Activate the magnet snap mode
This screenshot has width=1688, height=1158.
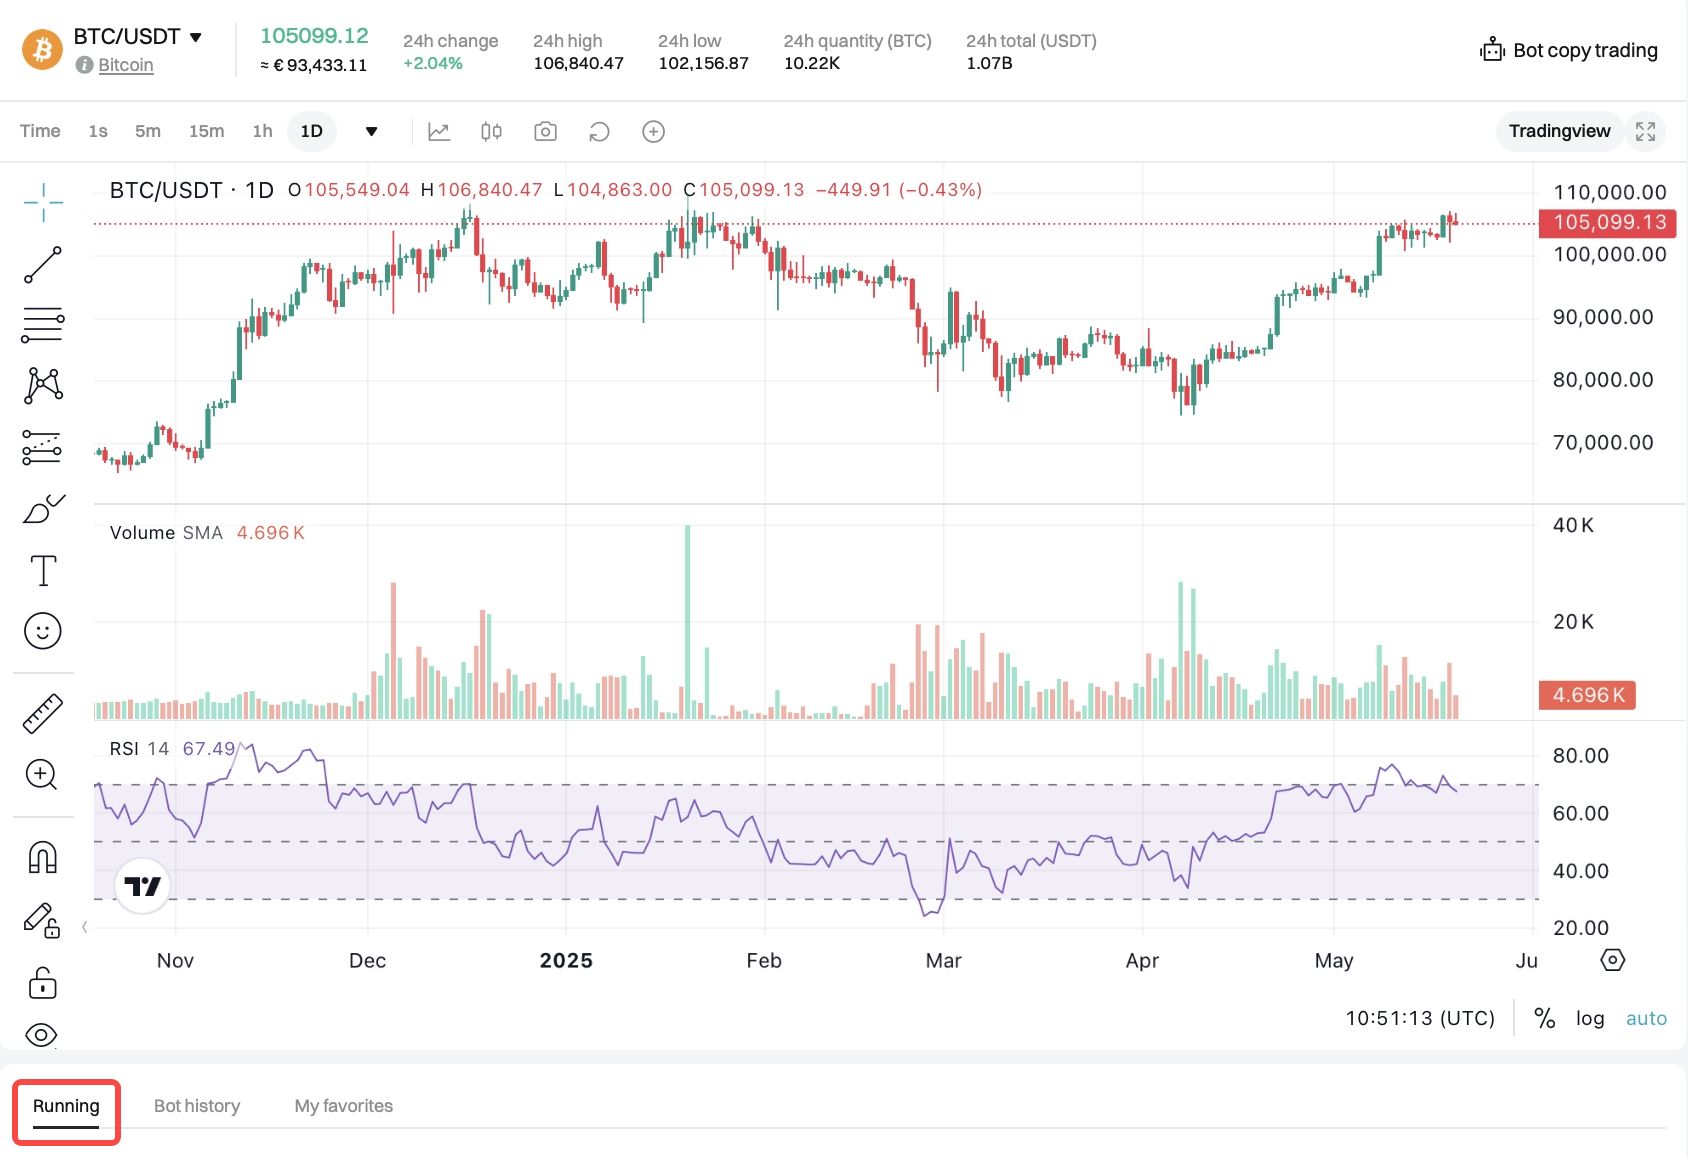coord(43,857)
